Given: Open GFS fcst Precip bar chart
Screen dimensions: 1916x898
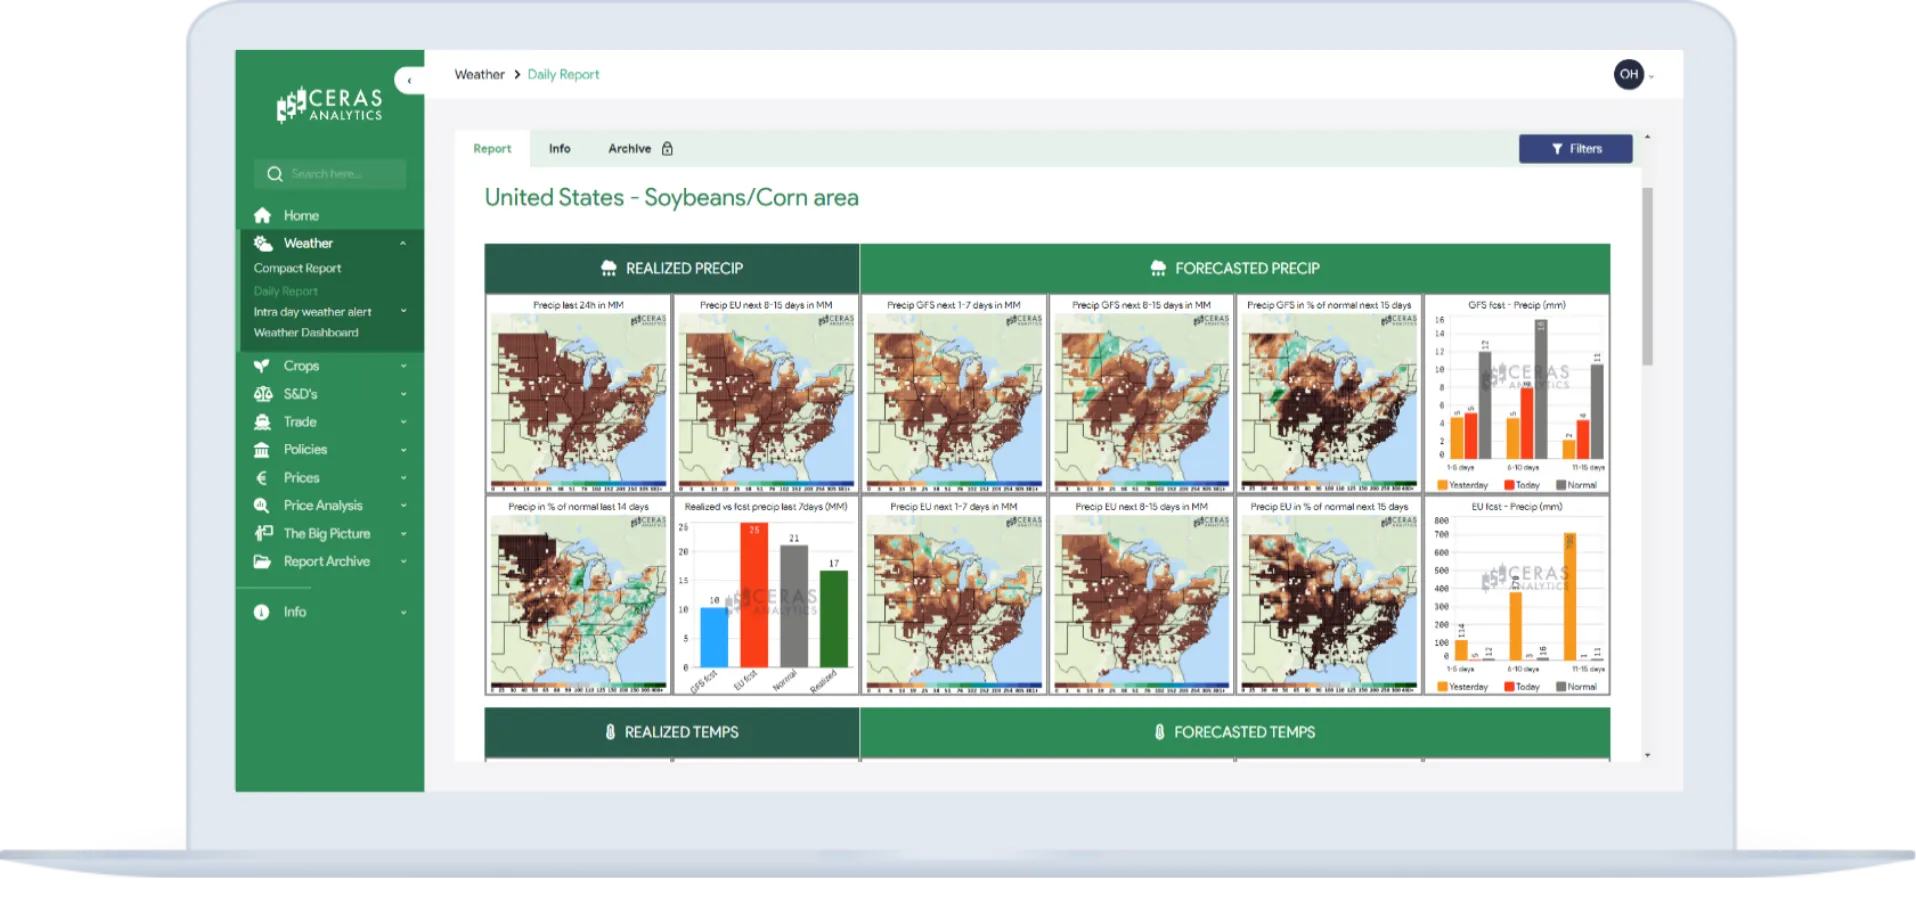Looking at the screenshot, I should (1516, 394).
